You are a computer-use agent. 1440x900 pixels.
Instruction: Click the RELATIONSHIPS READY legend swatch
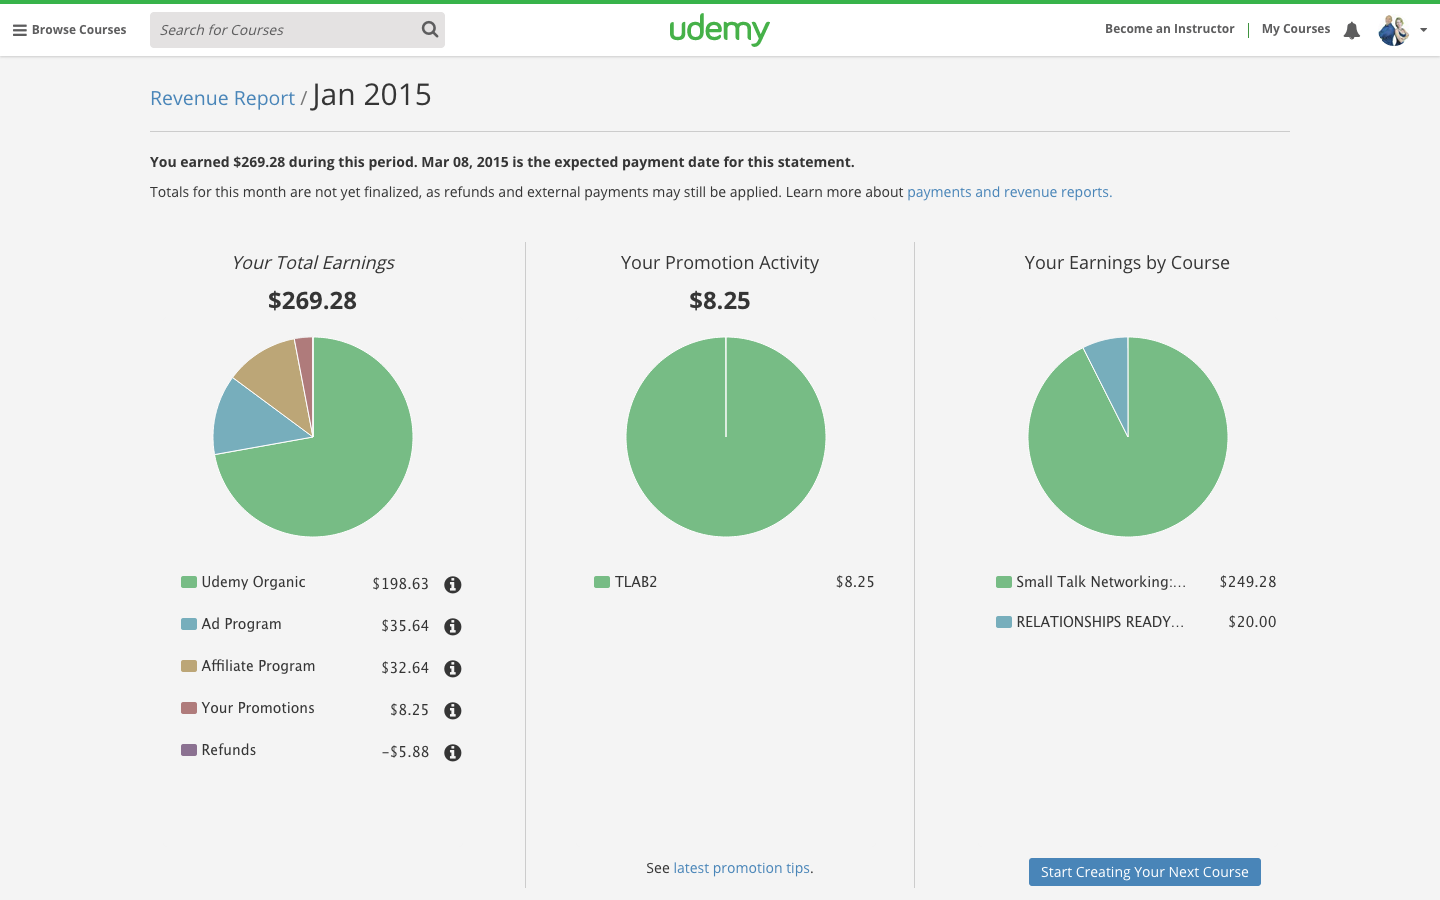click(x=1004, y=622)
